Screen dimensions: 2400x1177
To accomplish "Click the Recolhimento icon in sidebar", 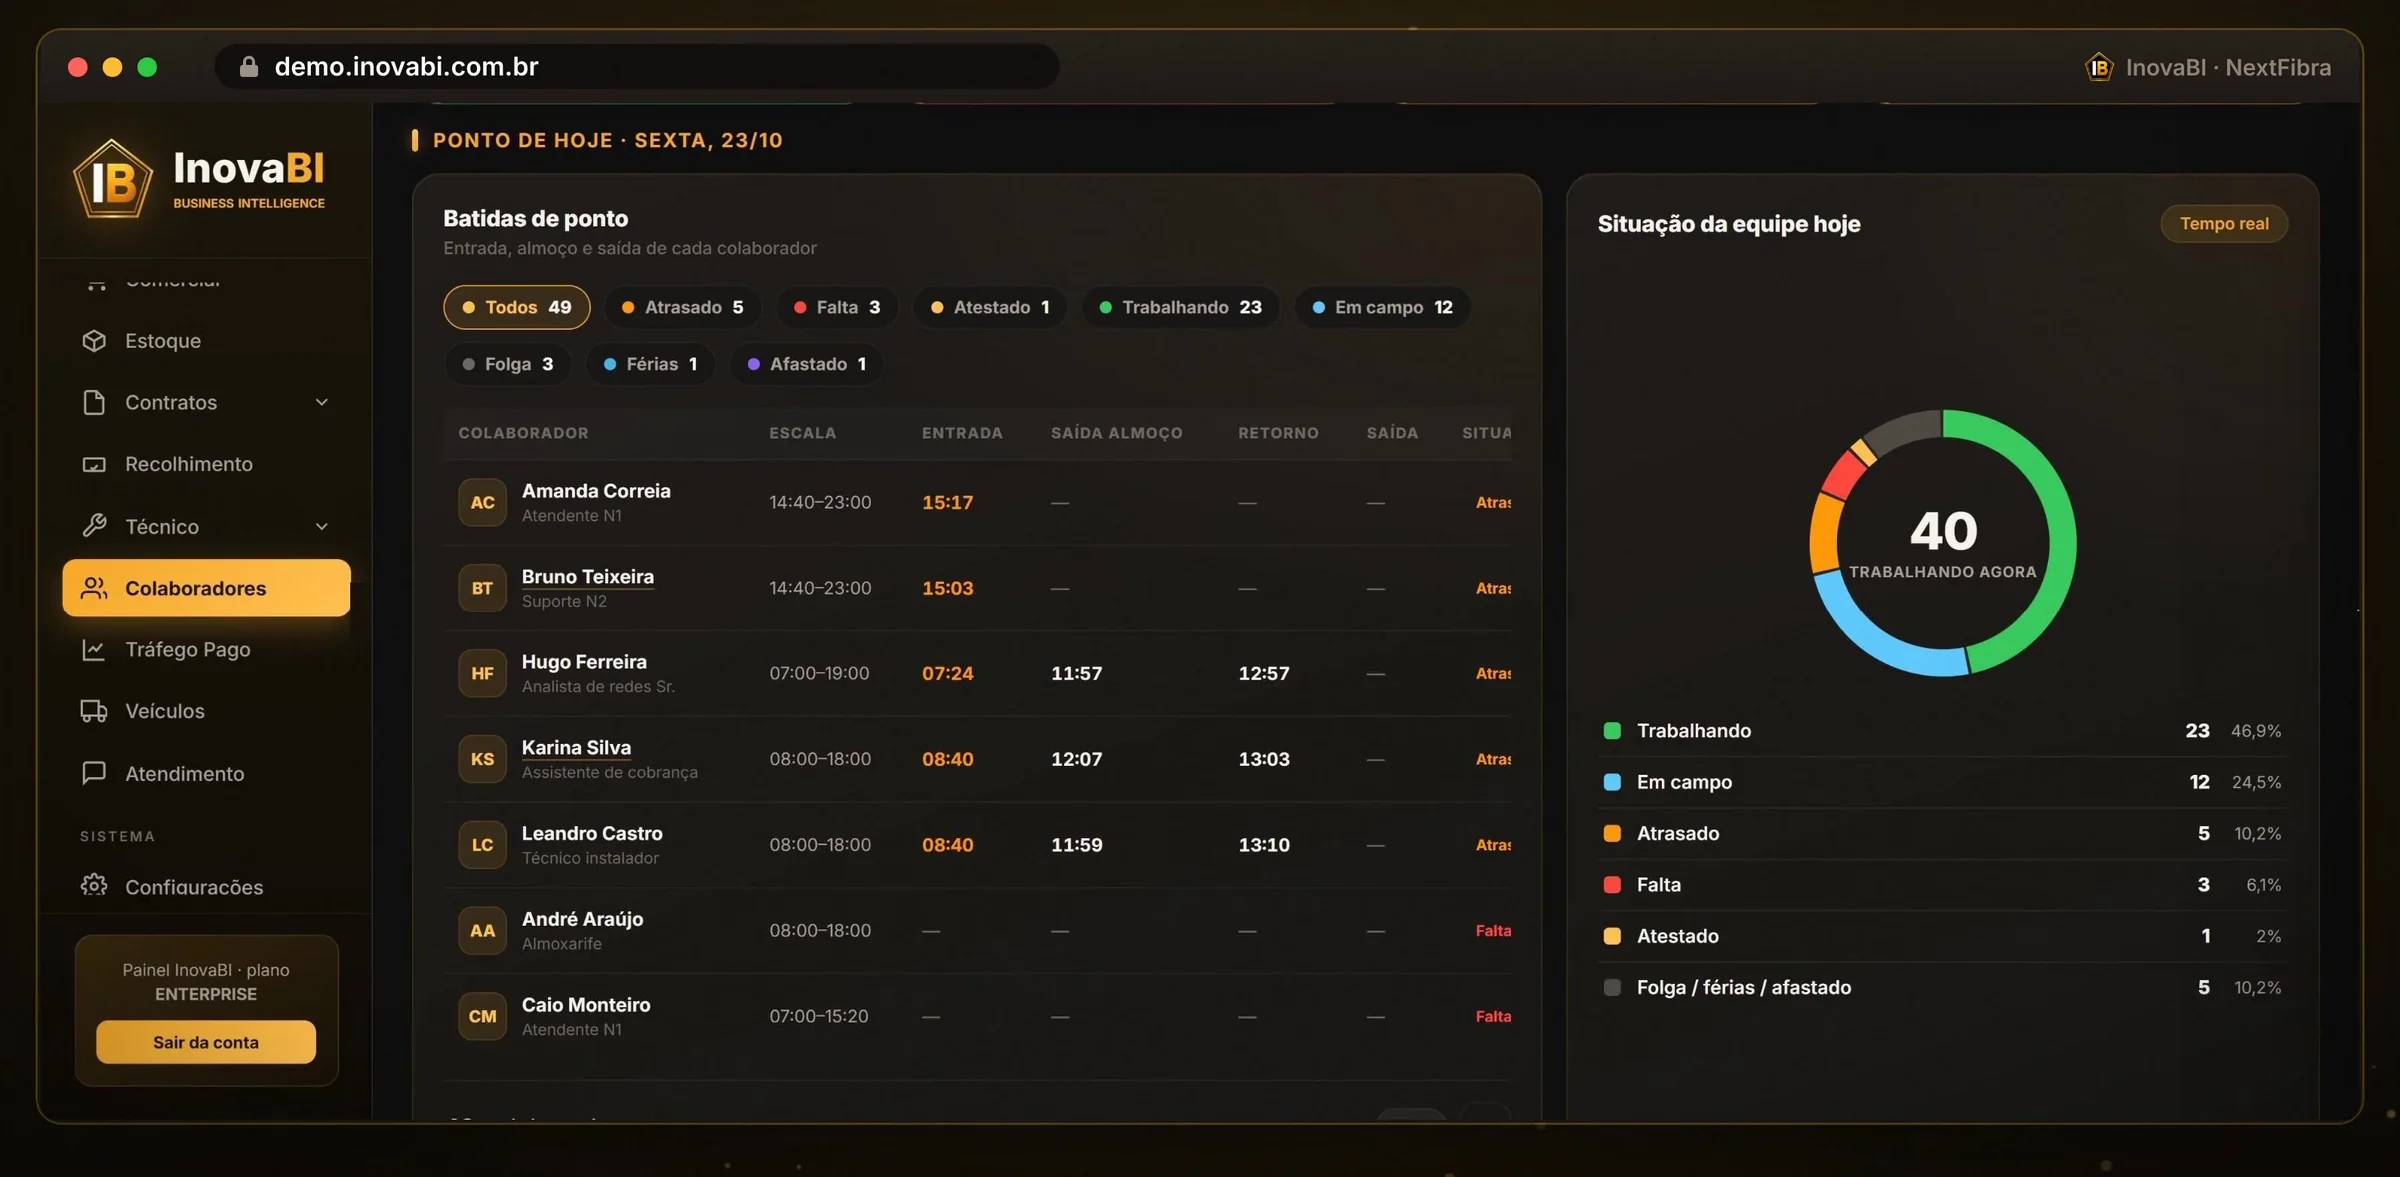I will click(x=94, y=464).
